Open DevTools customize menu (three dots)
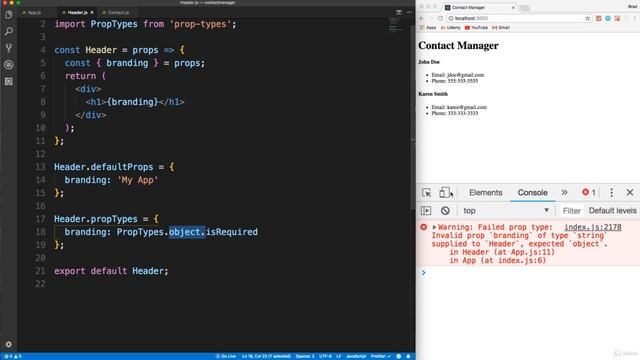The height and width of the screenshot is (360, 640). coord(611,193)
